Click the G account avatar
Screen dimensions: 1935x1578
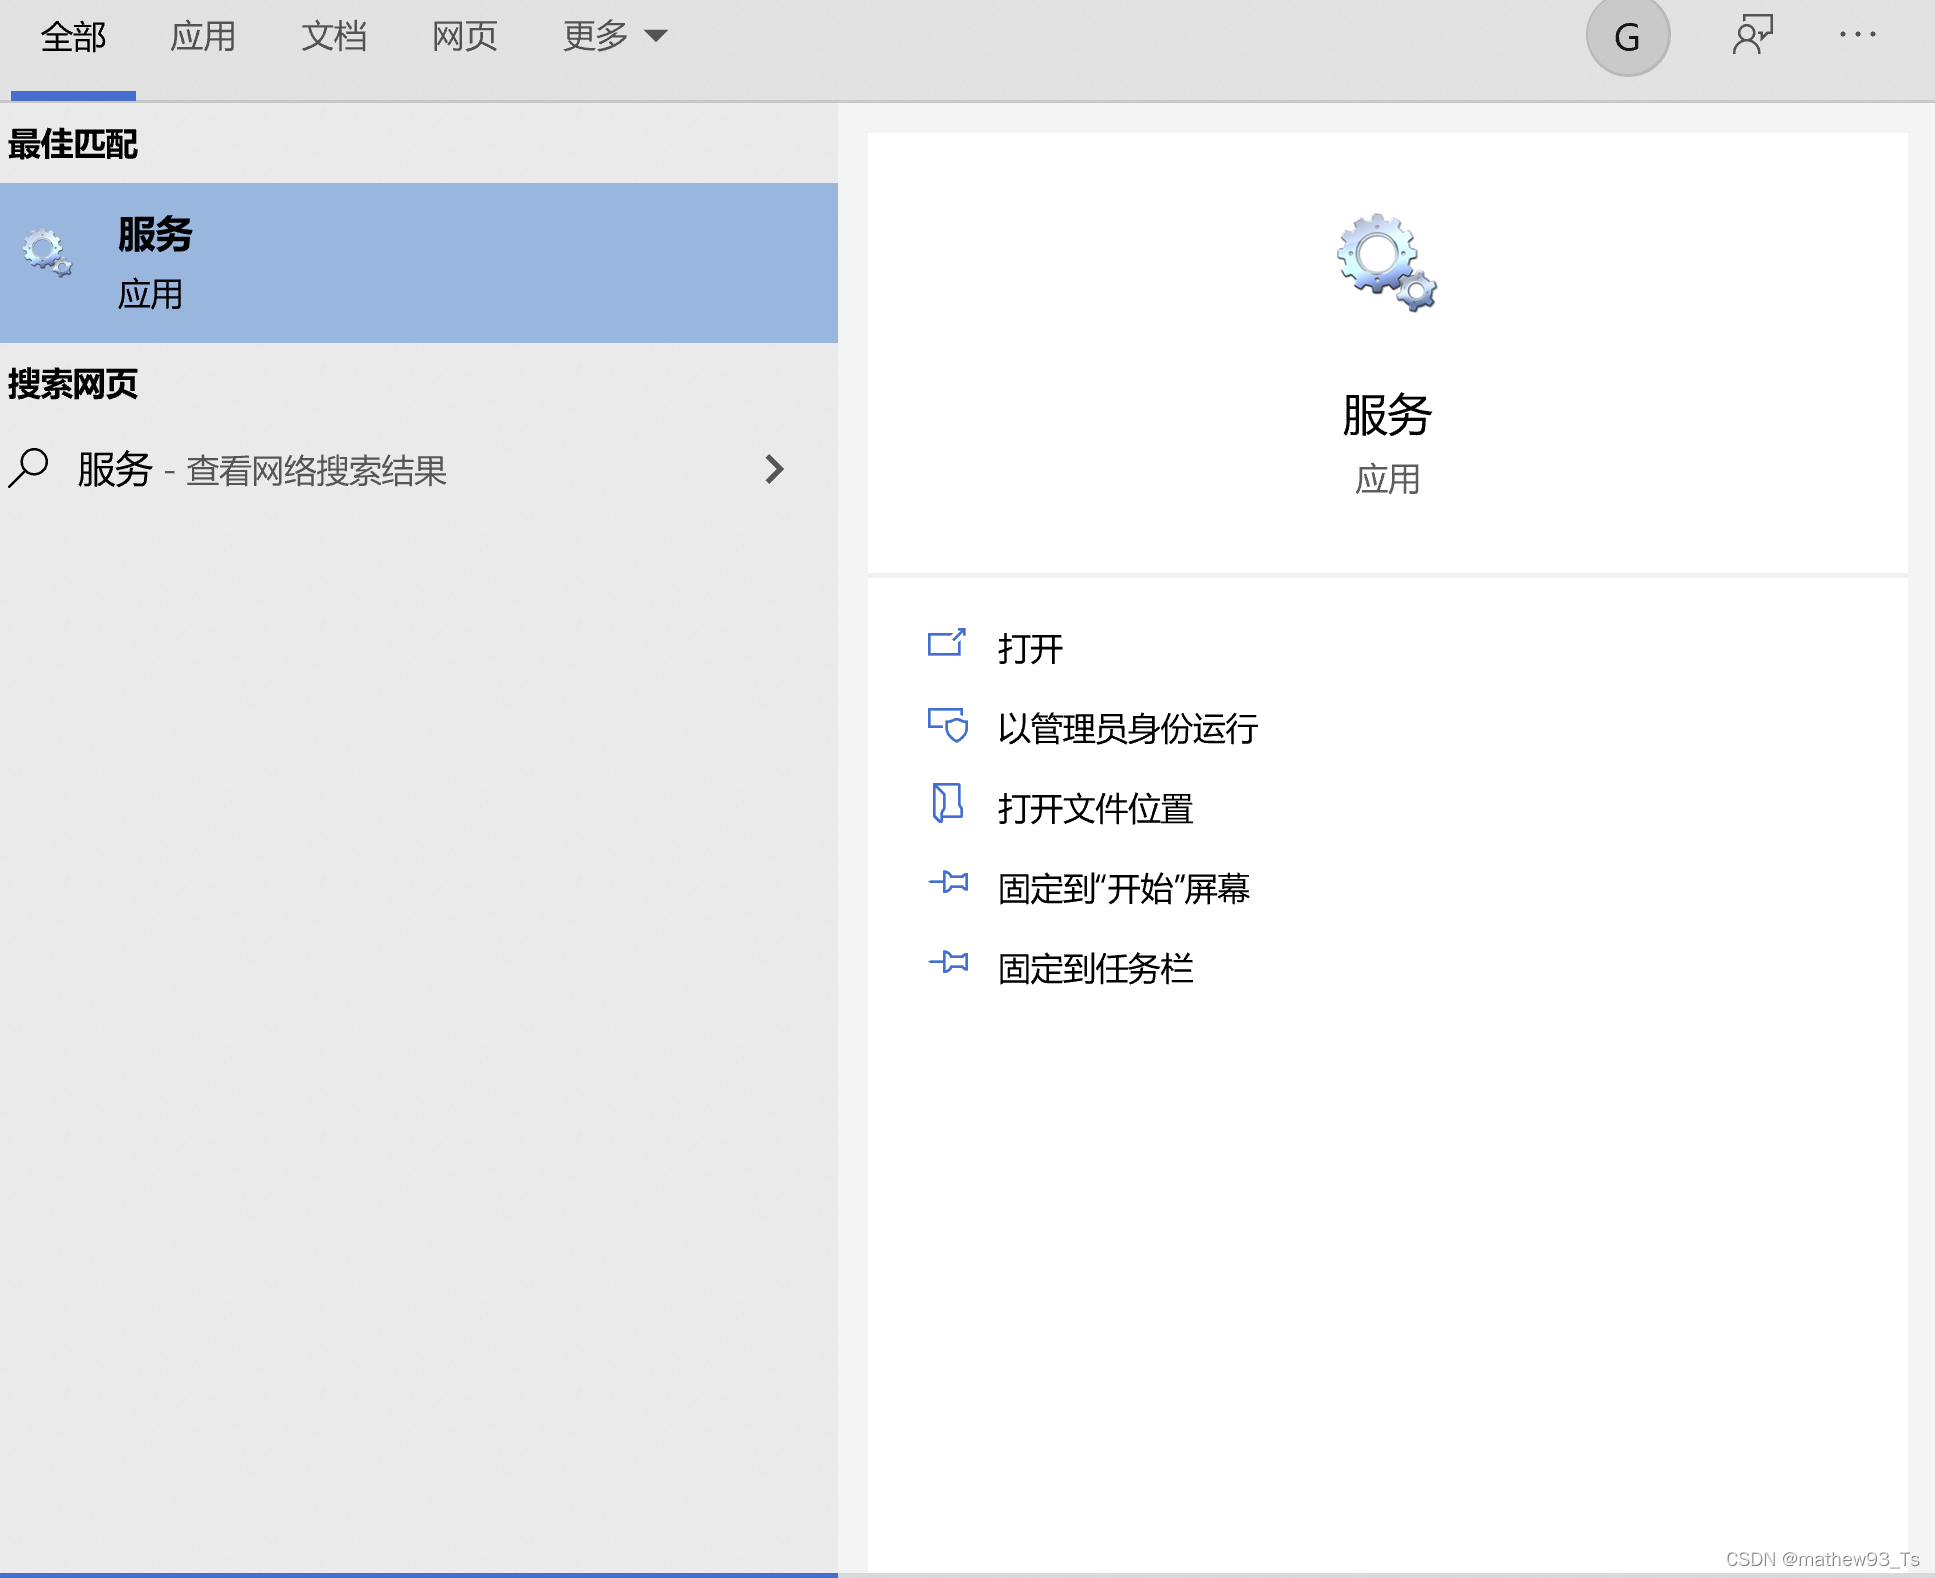point(1627,37)
